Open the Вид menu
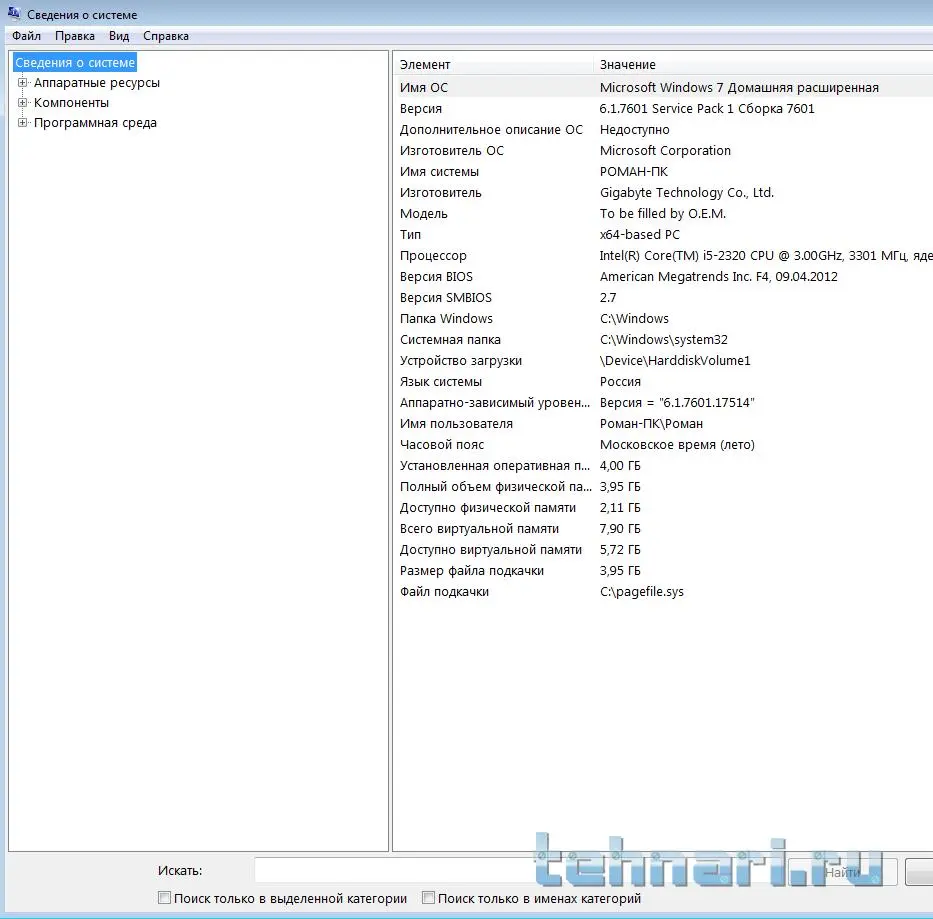Image resolution: width=933 pixels, height=919 pixels. click(x=118, y=36)
